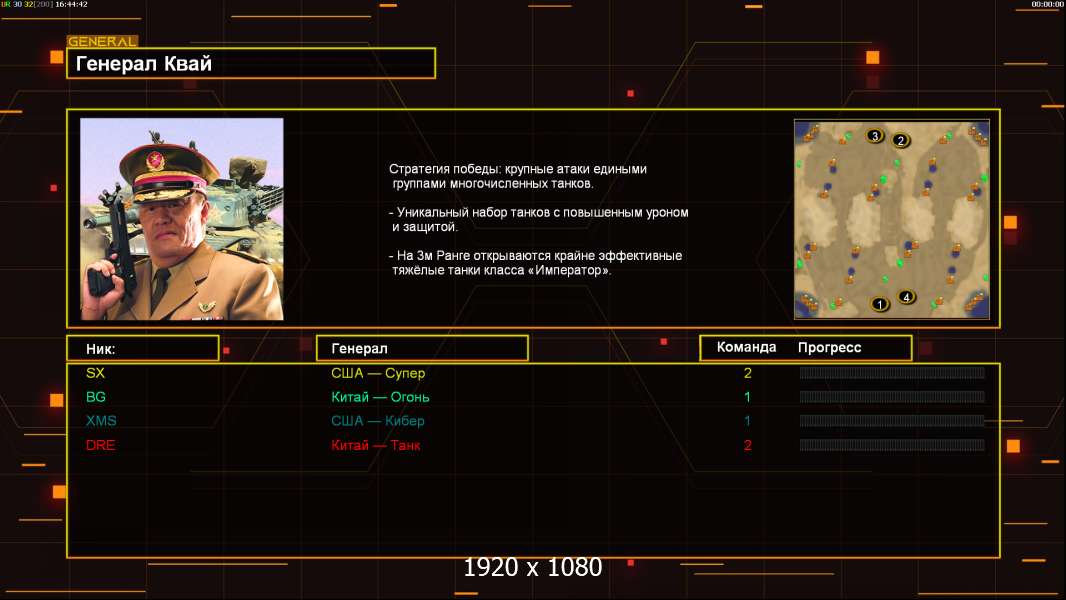Select player SX nickname
Image resolution: width=1066 pixels, height=600 pixels.
click(x=95, y=373)
